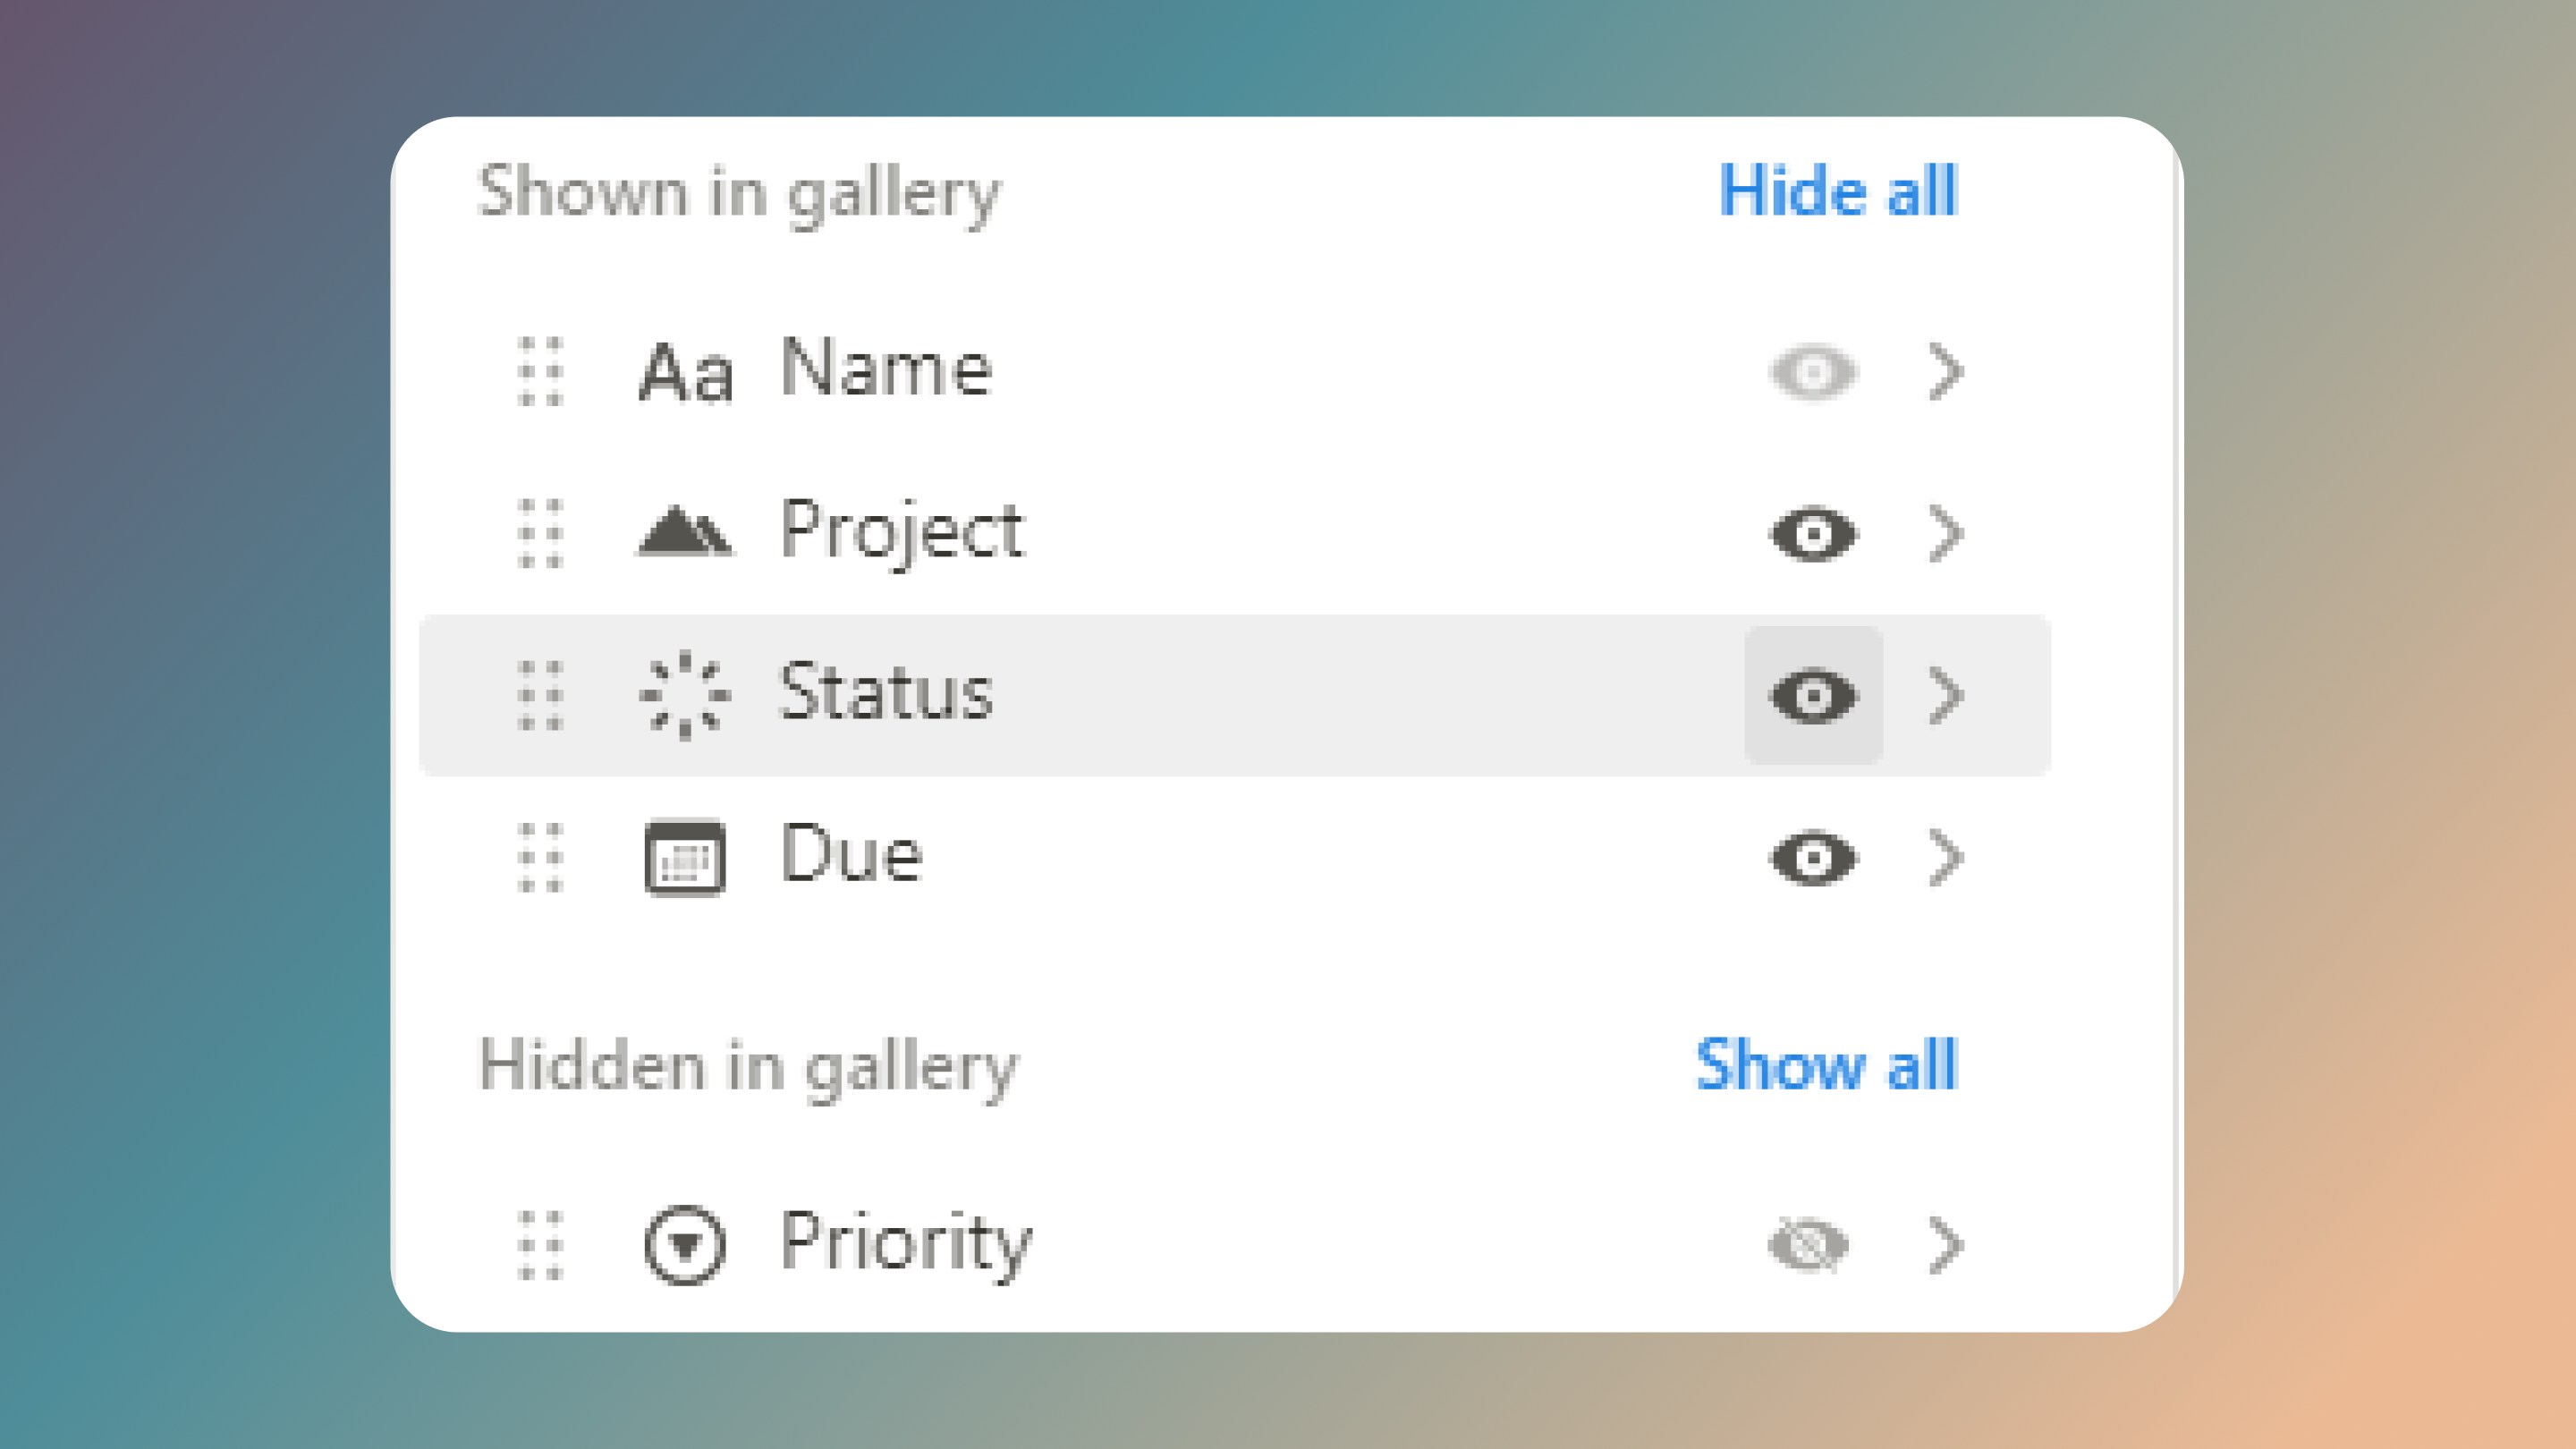Screen dimensions: 2576x1449
Task: Expand options for the Name property
Action: click(1944, 371)
